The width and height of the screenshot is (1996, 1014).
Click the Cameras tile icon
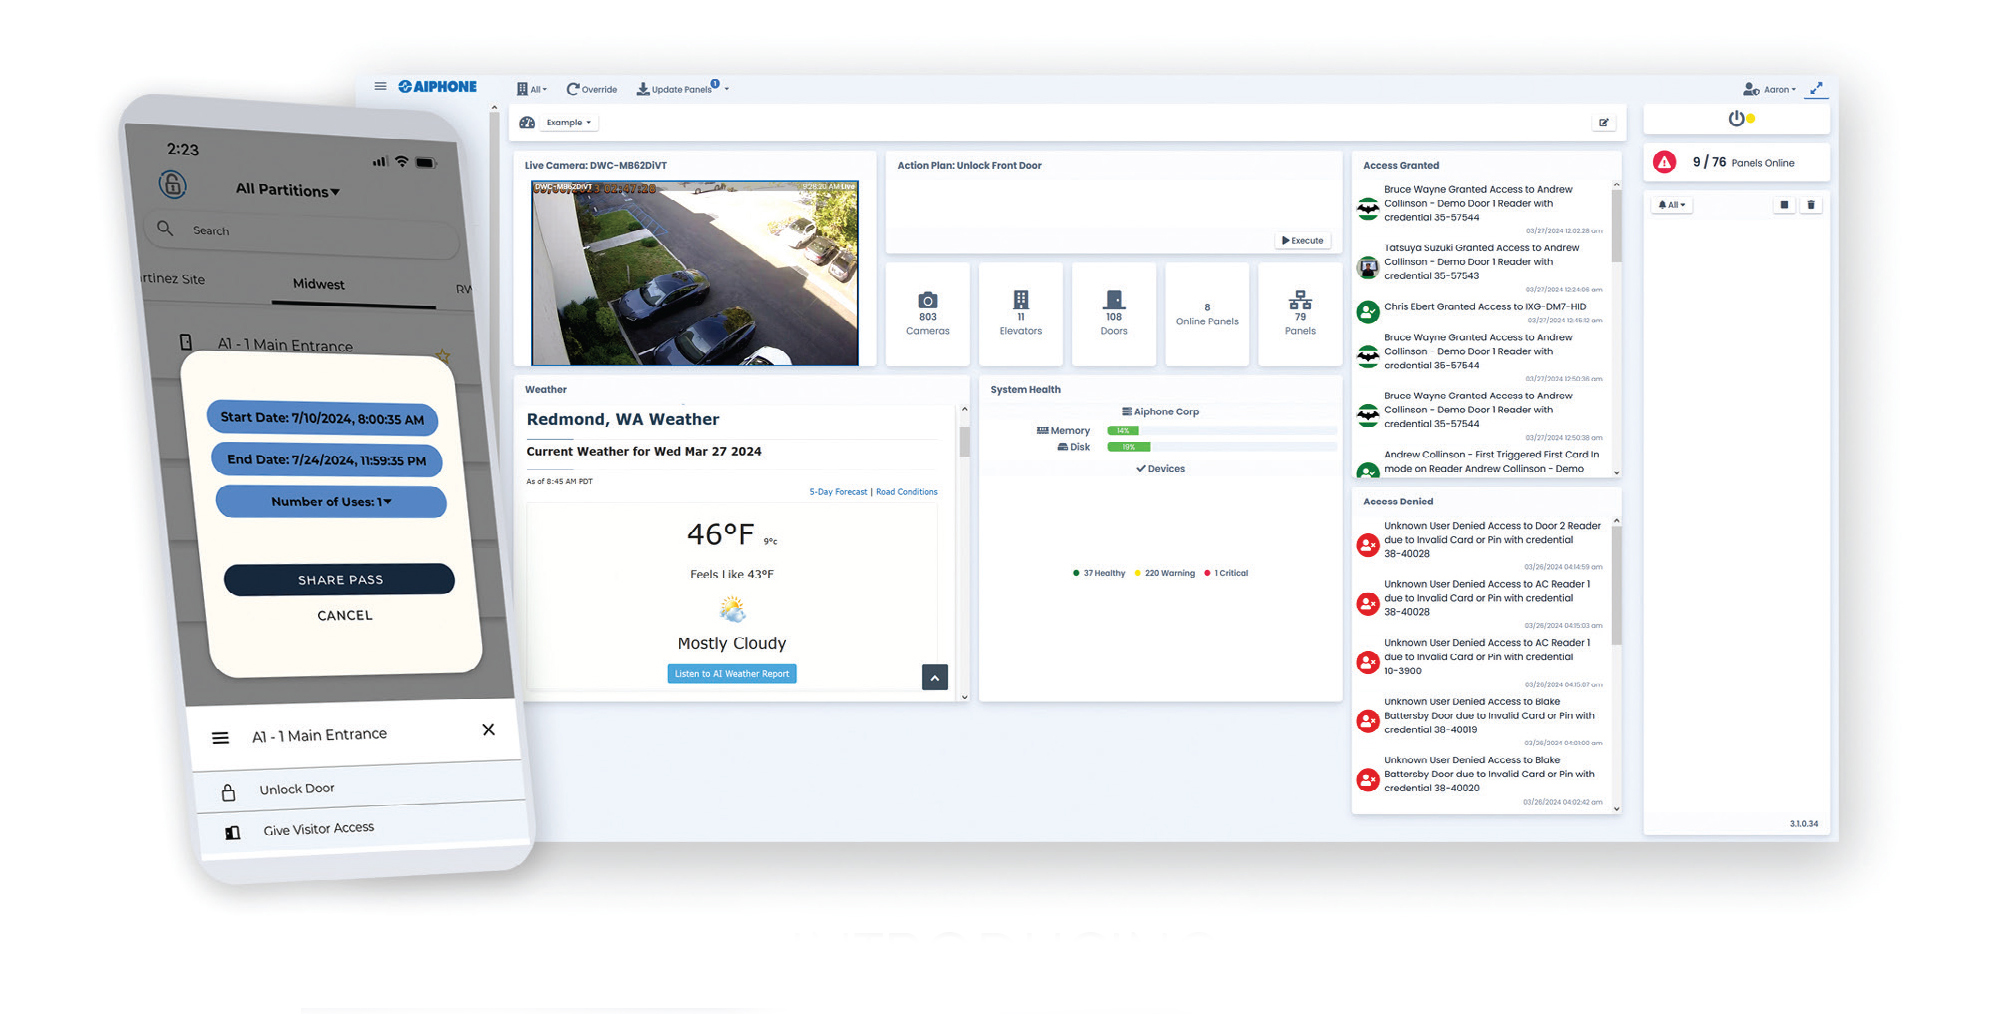pyautogui.click(x=928, y=300)
